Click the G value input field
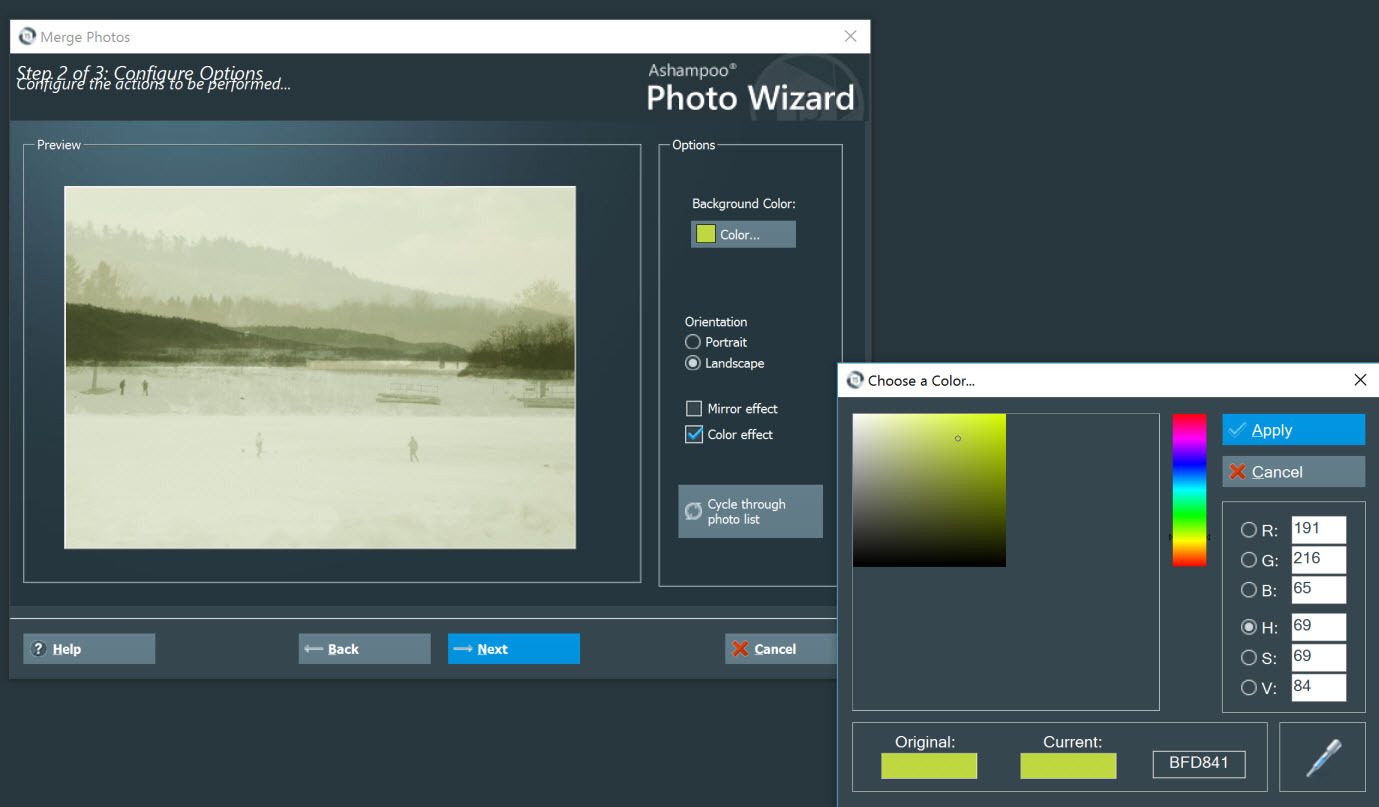Screen dimensions: 1379x807 (x=1318, y=559)
